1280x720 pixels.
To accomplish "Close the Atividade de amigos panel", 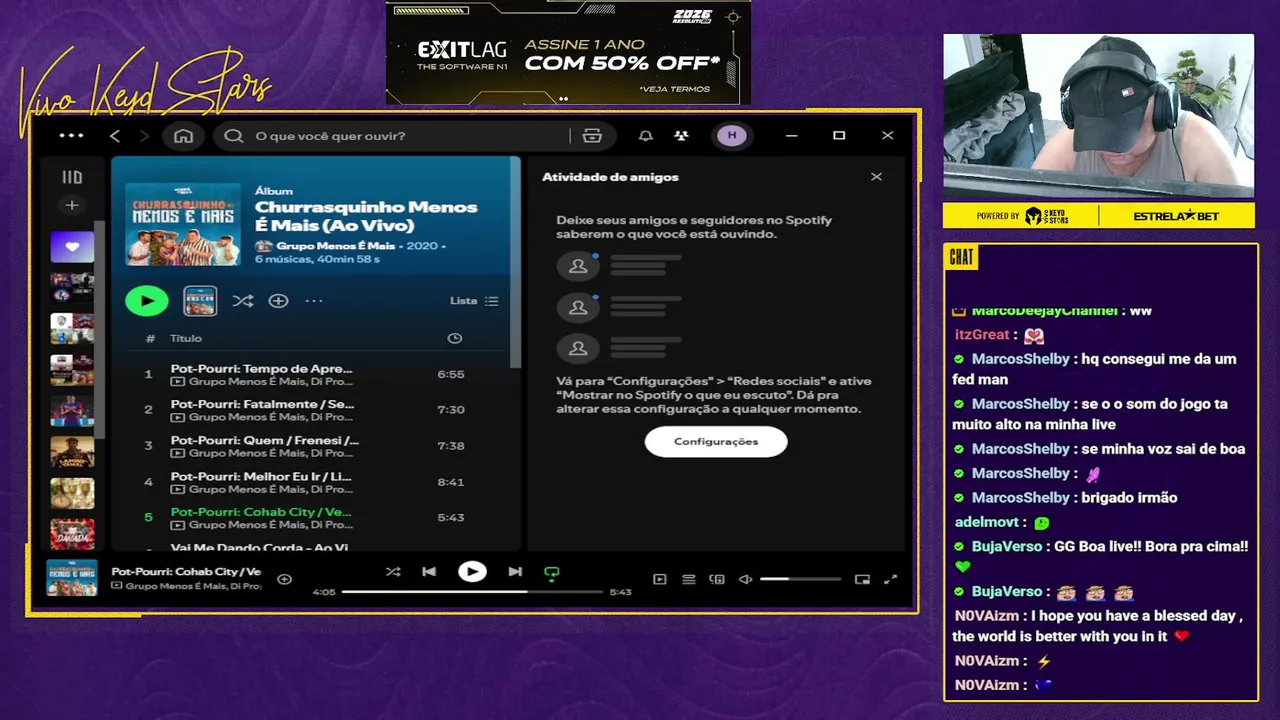I will click(876, 177).
